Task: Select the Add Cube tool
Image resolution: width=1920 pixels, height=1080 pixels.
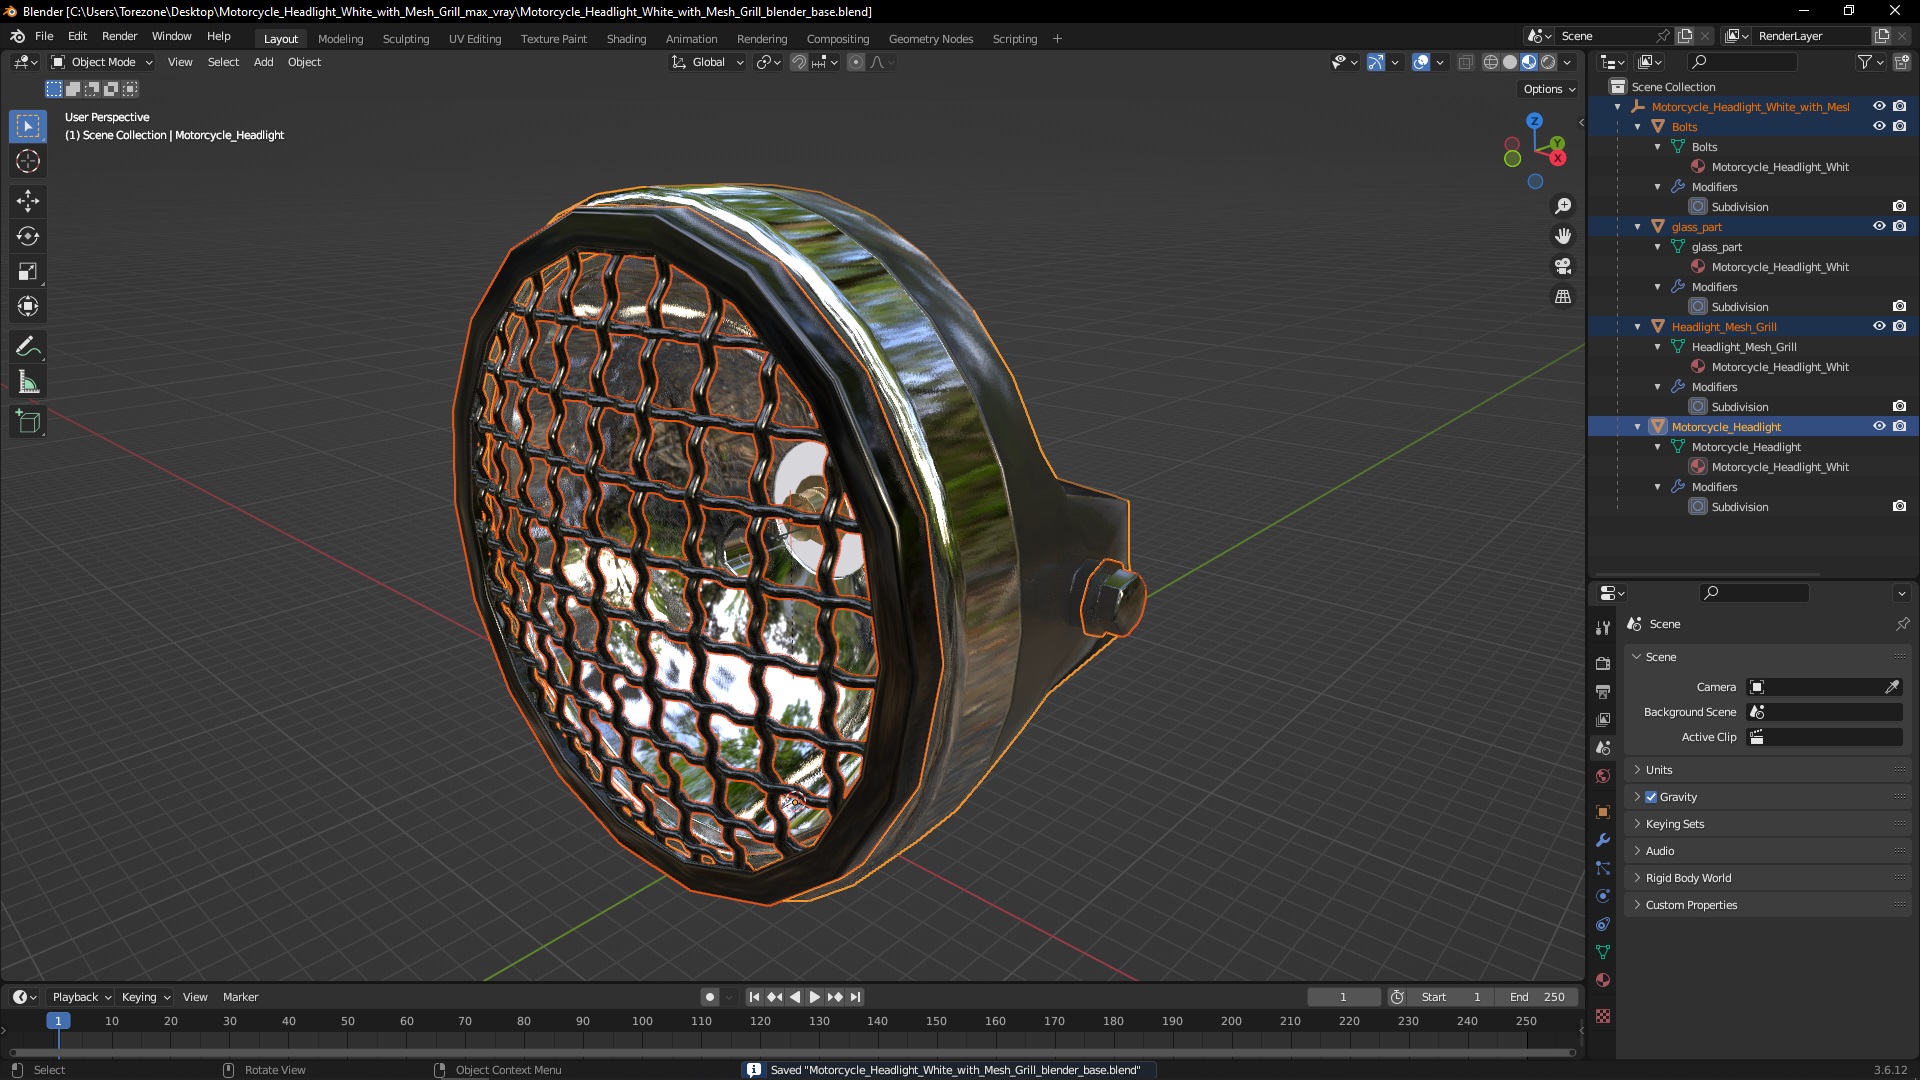Action: (28, 422)
